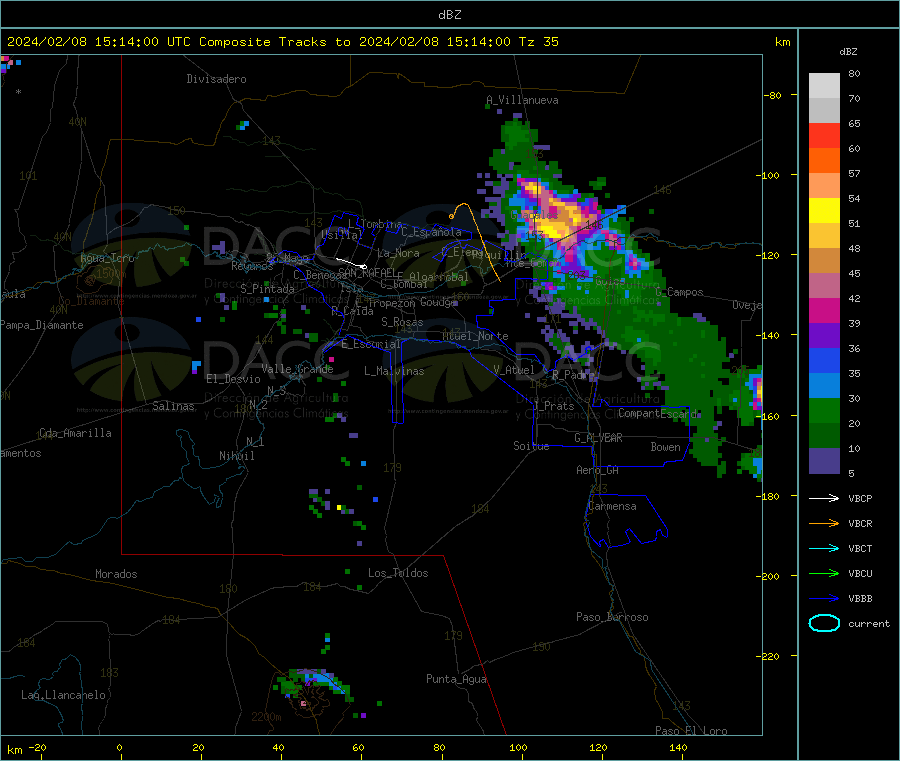Click the purple 36-39 dBZ legend band
Image resolution: width=900 pixels, height=761 pixels.
tap(824, 336)
